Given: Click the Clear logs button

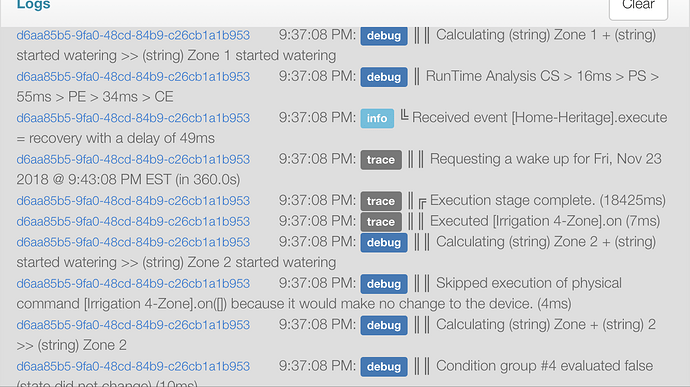Looking at the screenshot, I should tap(638, 6).
